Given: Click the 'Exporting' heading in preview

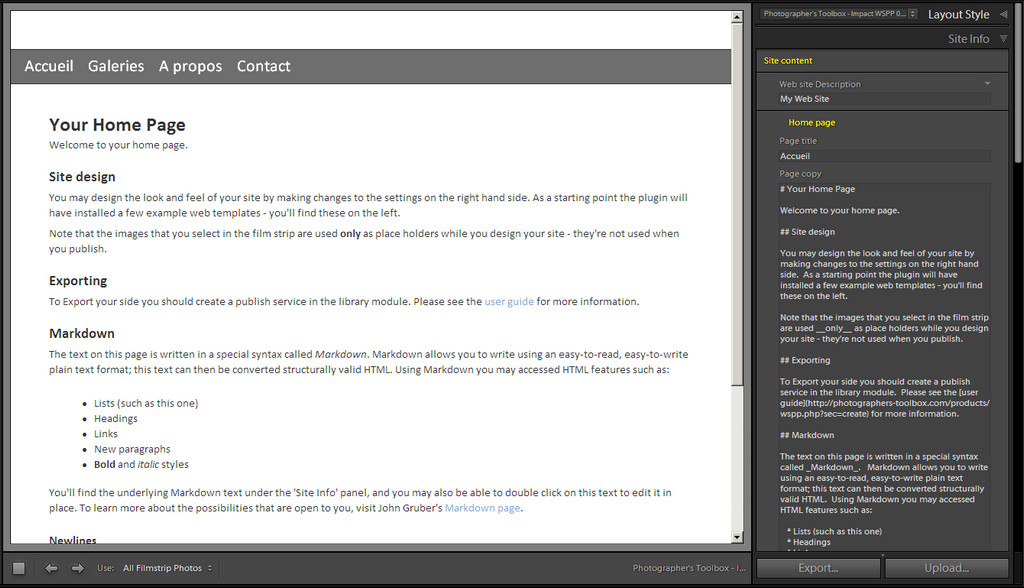Looking at the screenshot, I should [x=78, y=281].
